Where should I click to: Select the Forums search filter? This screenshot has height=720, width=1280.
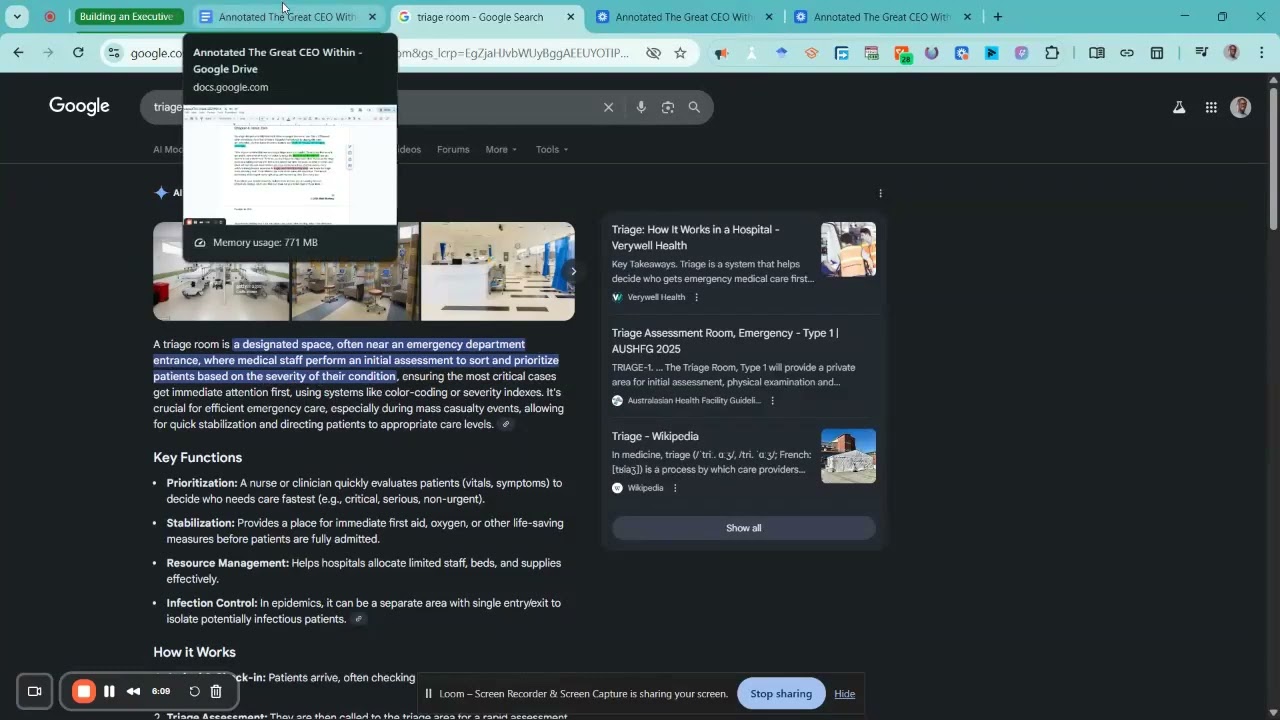click(453, 150)
